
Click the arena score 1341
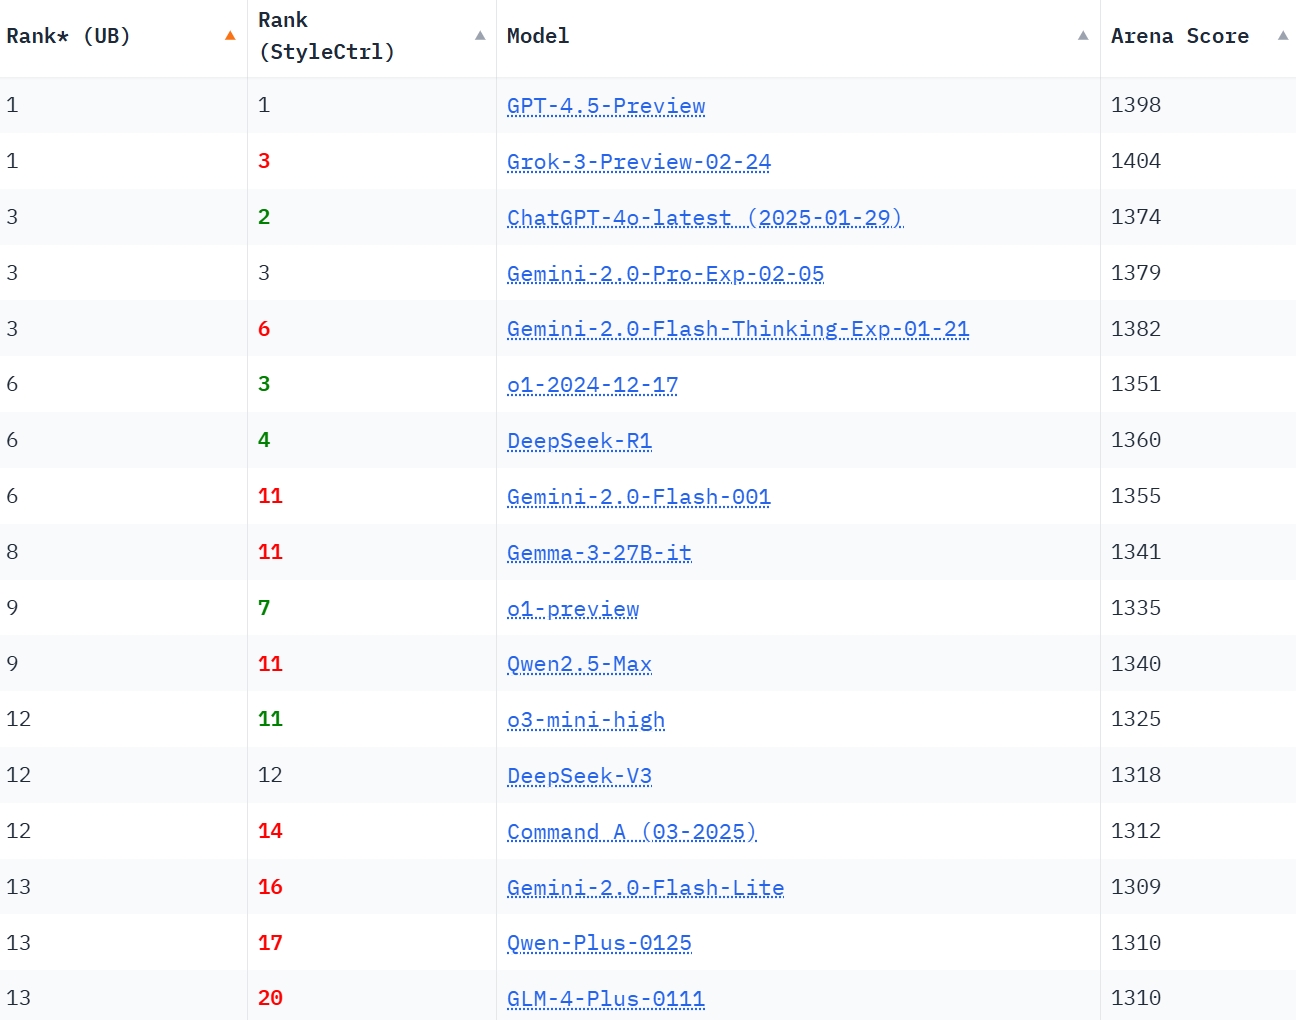[1136, 552]
